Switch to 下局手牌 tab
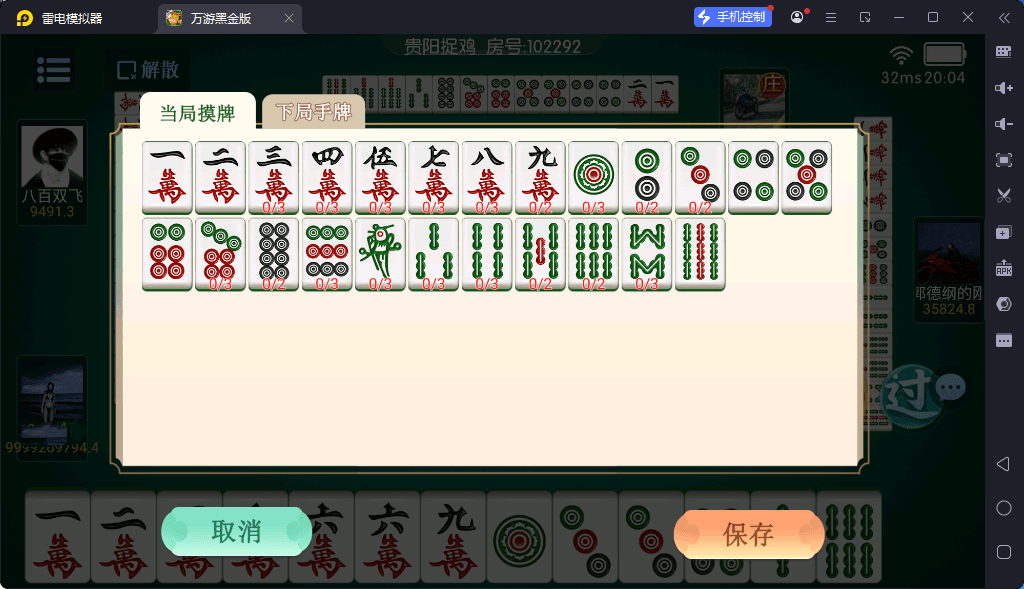 coord(313,112)
